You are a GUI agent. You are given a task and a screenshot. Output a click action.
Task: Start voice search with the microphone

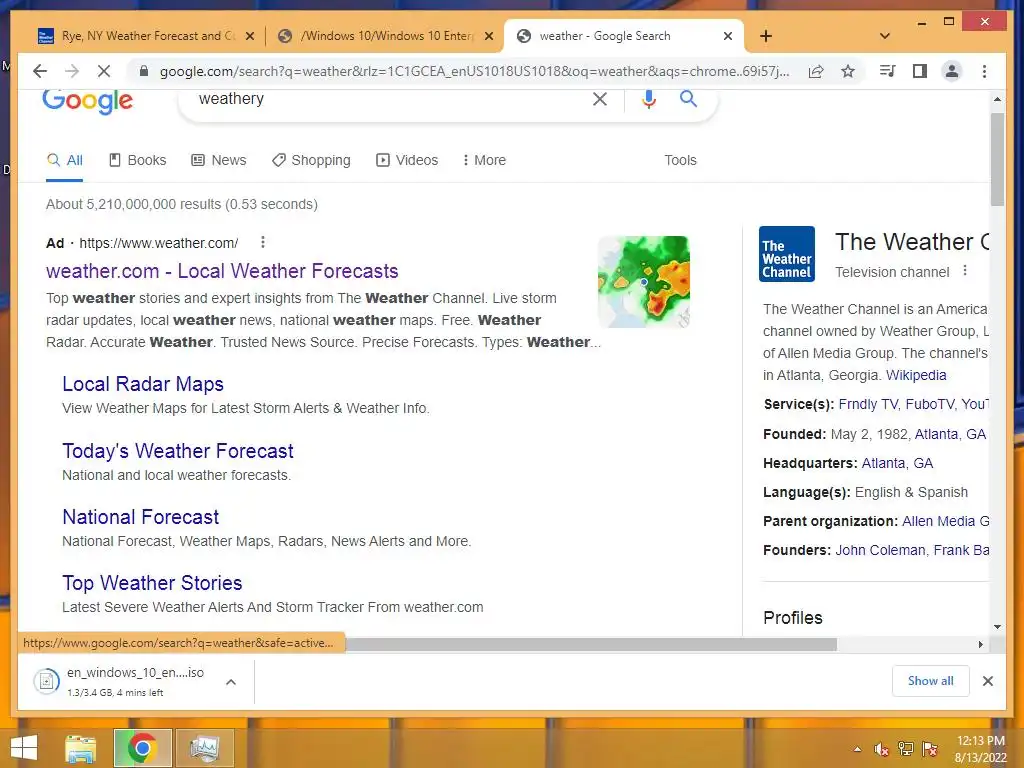648,99
